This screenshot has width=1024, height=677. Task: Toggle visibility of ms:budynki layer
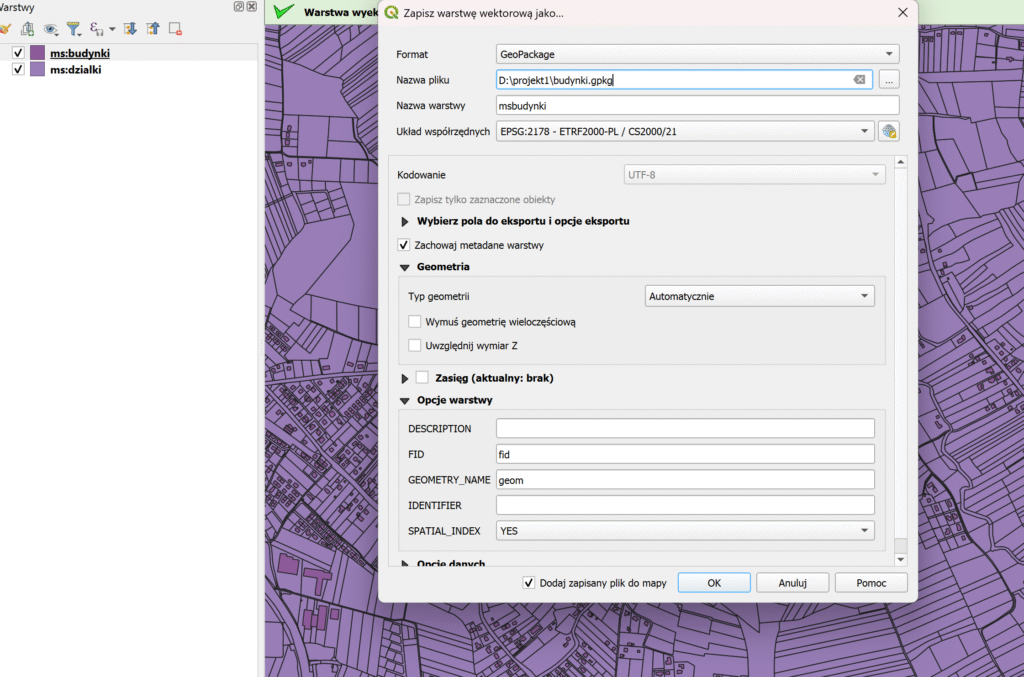(x=18, y=53)
